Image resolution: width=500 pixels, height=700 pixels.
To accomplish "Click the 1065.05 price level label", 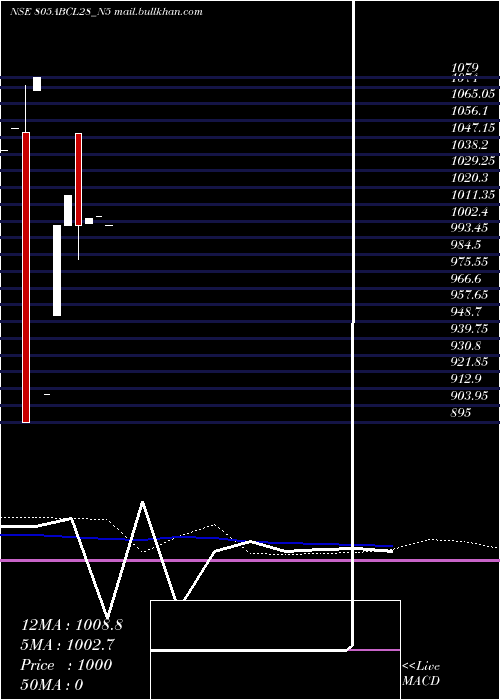I will (473, 94).
